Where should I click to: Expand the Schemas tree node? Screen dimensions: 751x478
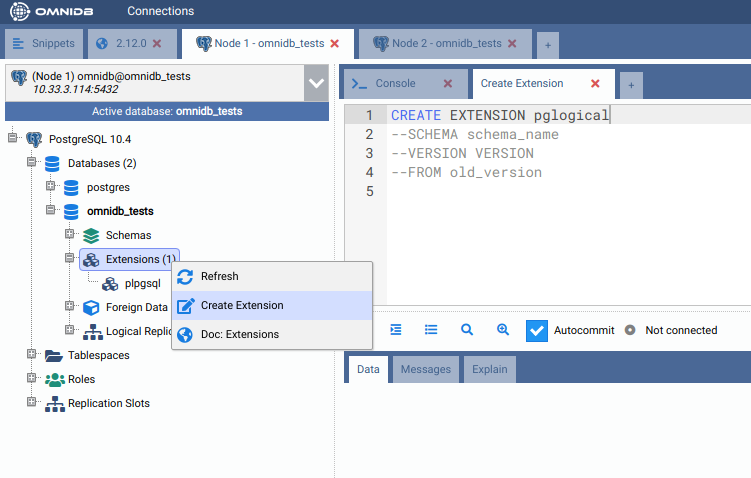coord(70,235)
